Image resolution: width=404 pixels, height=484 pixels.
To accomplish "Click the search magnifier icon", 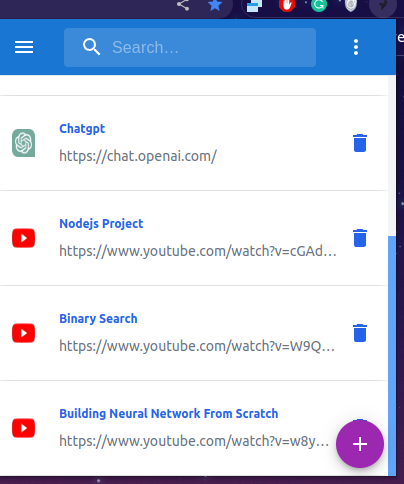I will [x=91, y=47].
